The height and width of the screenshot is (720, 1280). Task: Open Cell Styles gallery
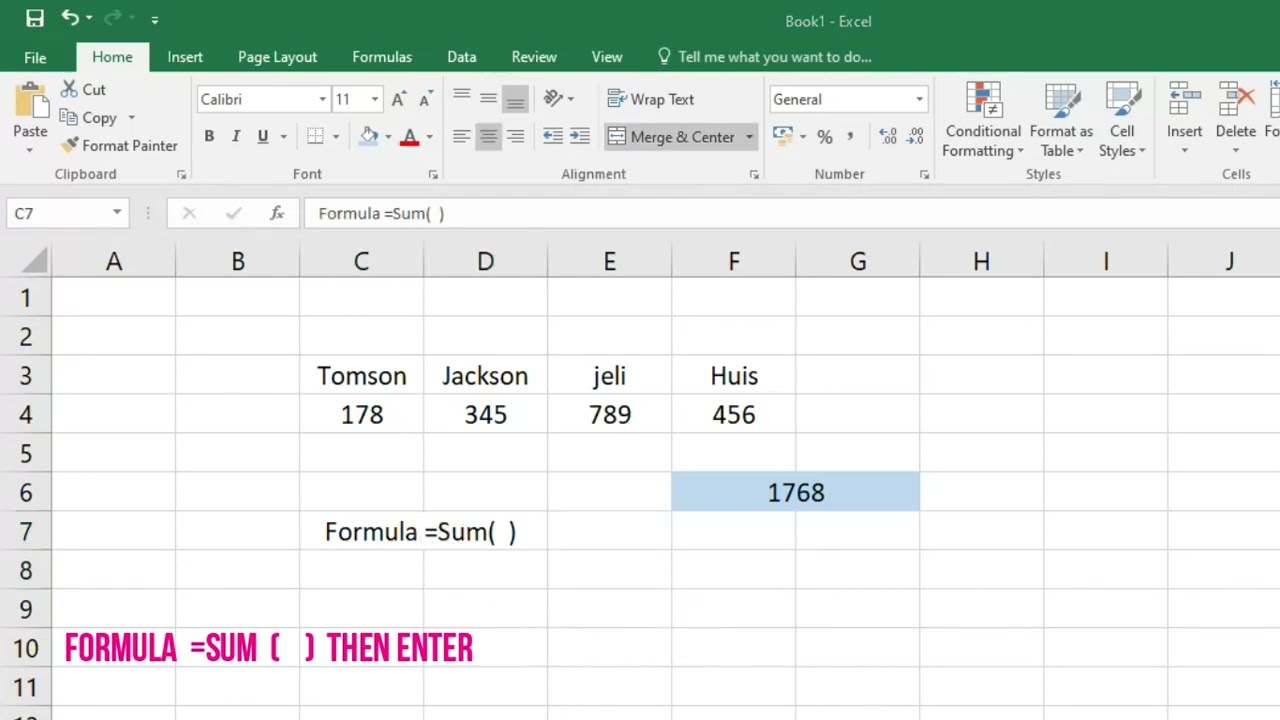(1122, 121)
